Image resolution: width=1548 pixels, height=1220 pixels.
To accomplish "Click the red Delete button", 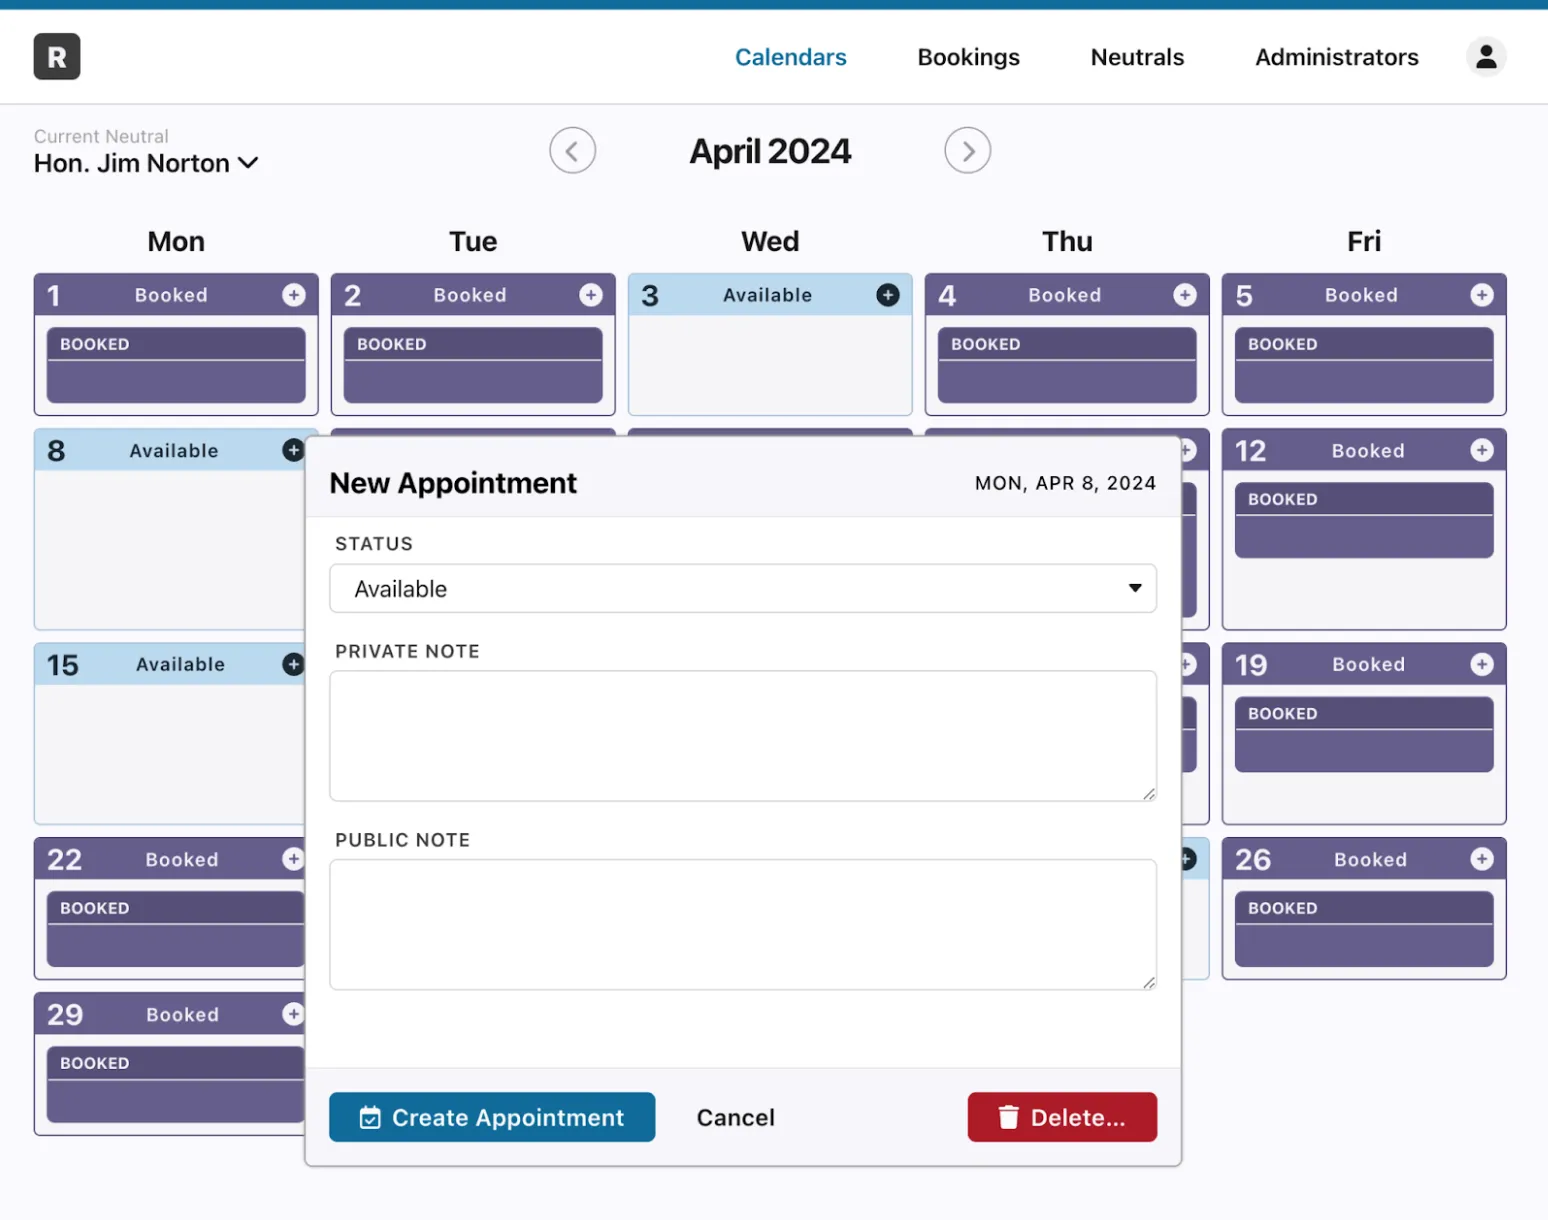I will tap(1062, 1117).
